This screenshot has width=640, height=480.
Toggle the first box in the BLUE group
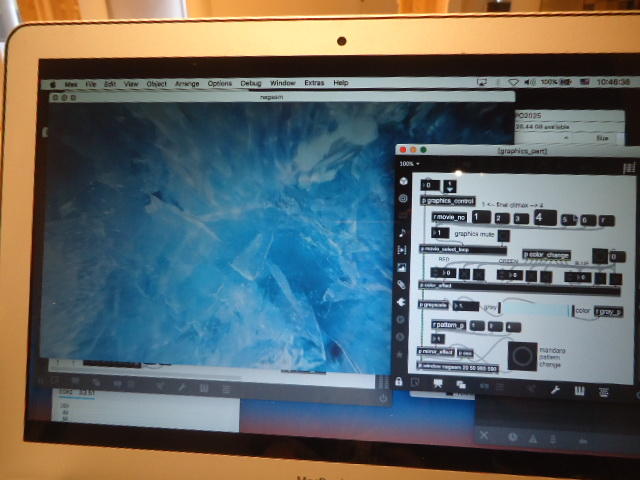coord(600,278)
